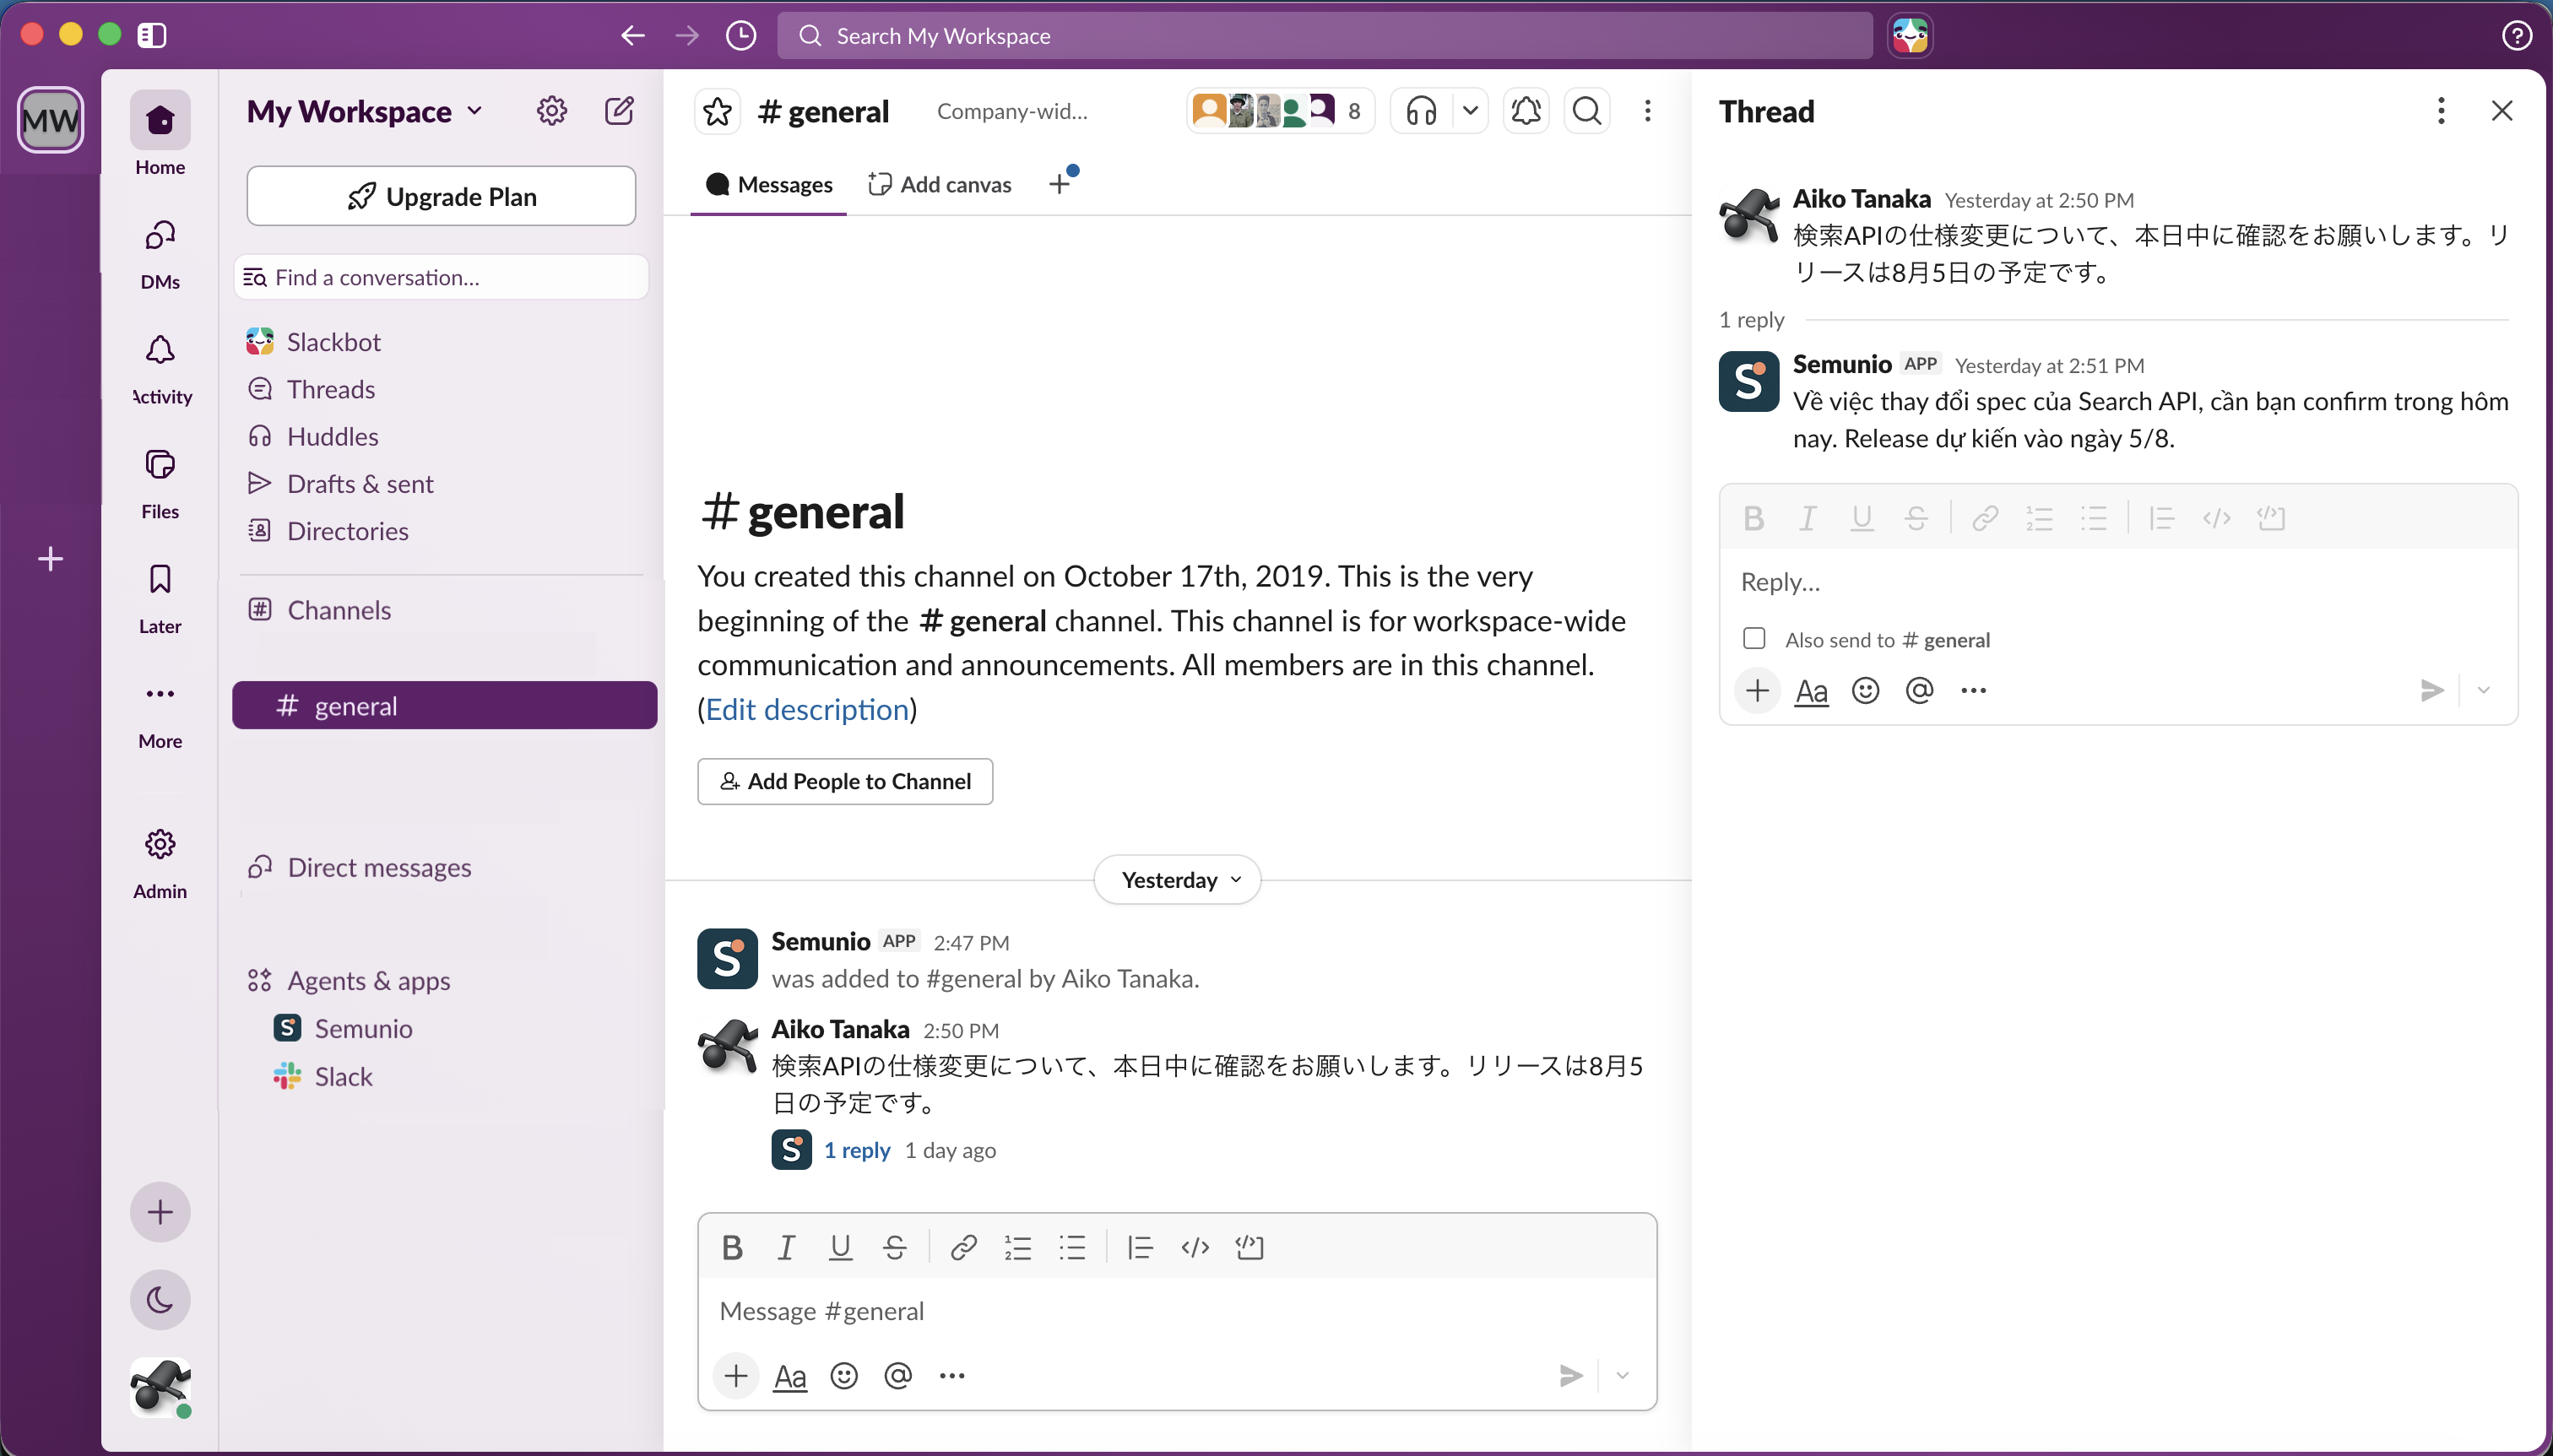
Task: Expand My Workspace menu
Action: [x=366, y=111]
